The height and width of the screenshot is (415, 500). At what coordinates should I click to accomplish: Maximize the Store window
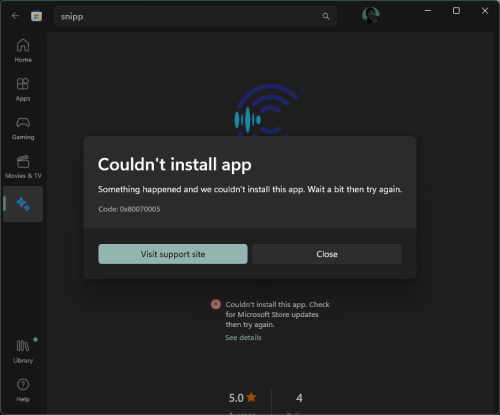click(456, 11)
